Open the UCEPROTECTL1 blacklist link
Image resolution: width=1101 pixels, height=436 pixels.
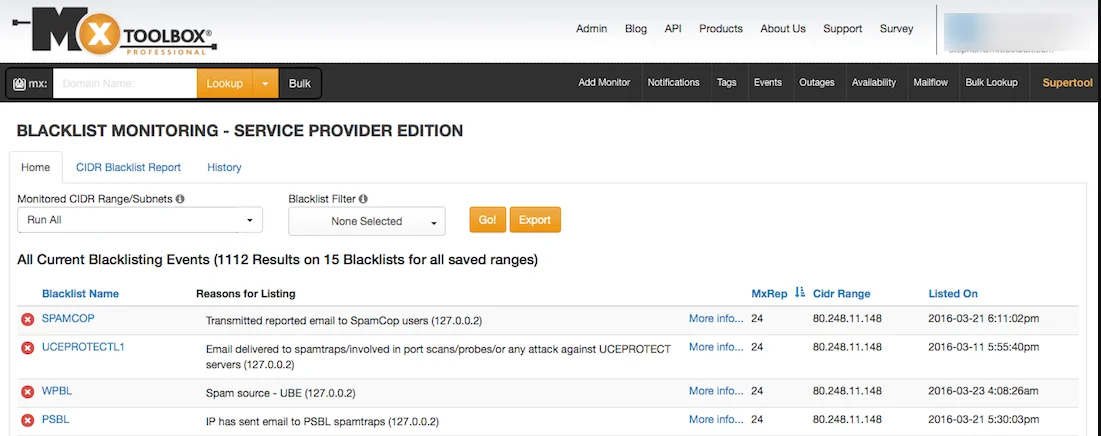(x=83, y=346)
